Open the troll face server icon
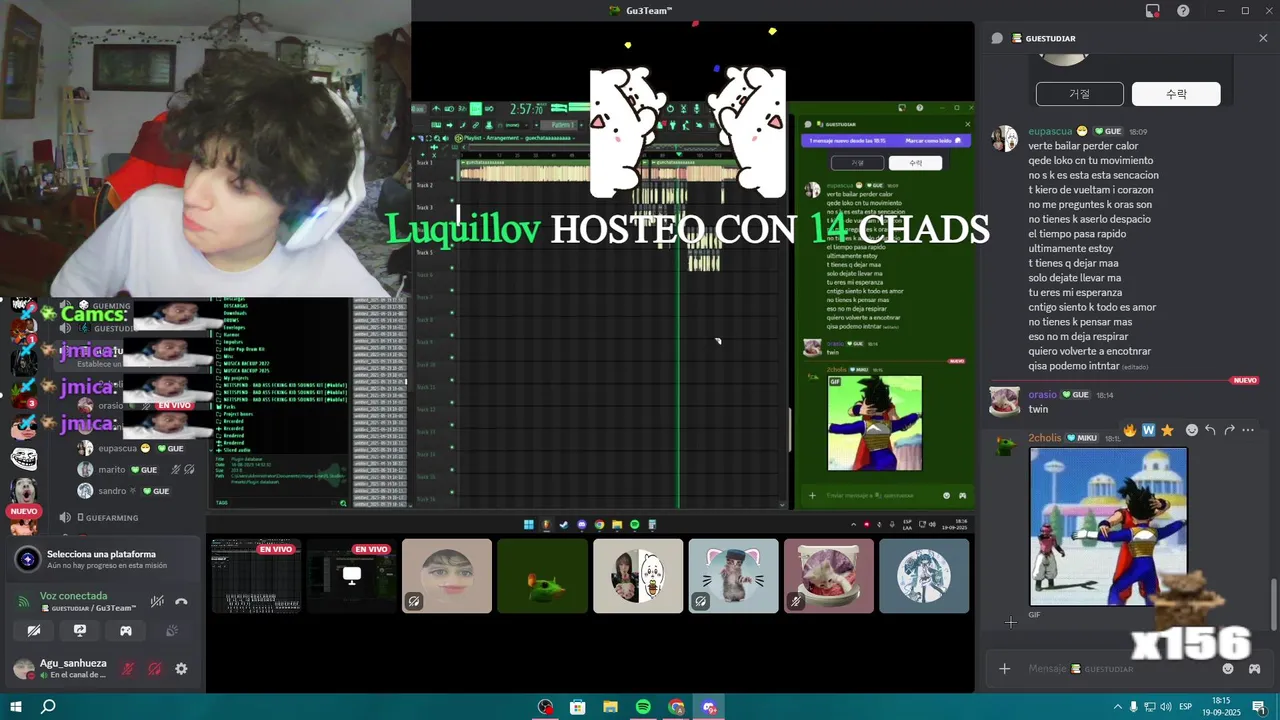 [x=23, y=458]
